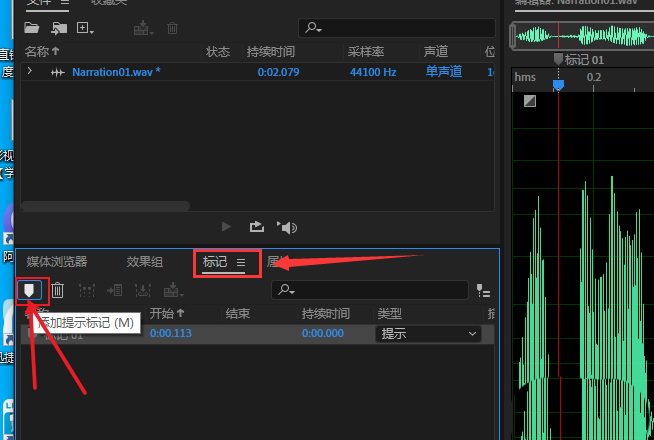Expand the Narration01.wav file entry
The width and height of the screenshot is (654, 440).
pyautogui.click(x=30, y=72)
